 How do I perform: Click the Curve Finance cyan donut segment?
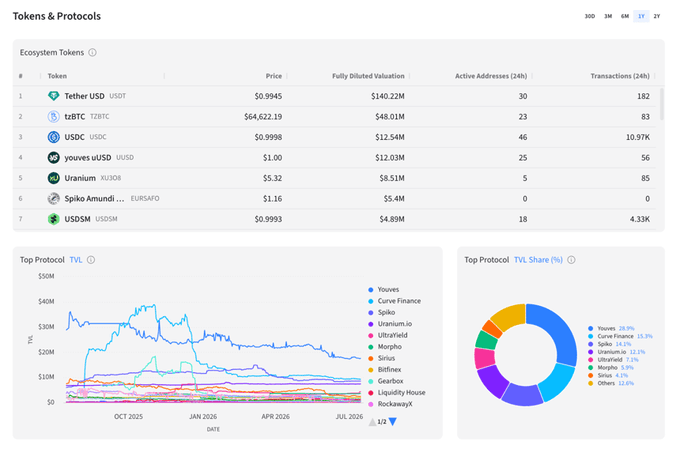coord(559,383)
